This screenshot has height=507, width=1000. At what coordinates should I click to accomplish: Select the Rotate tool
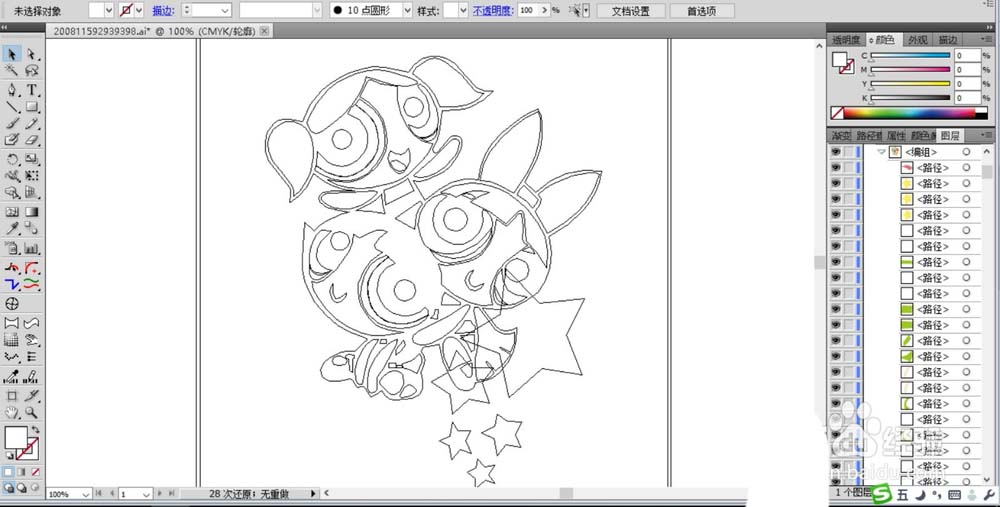coord(11,159)
